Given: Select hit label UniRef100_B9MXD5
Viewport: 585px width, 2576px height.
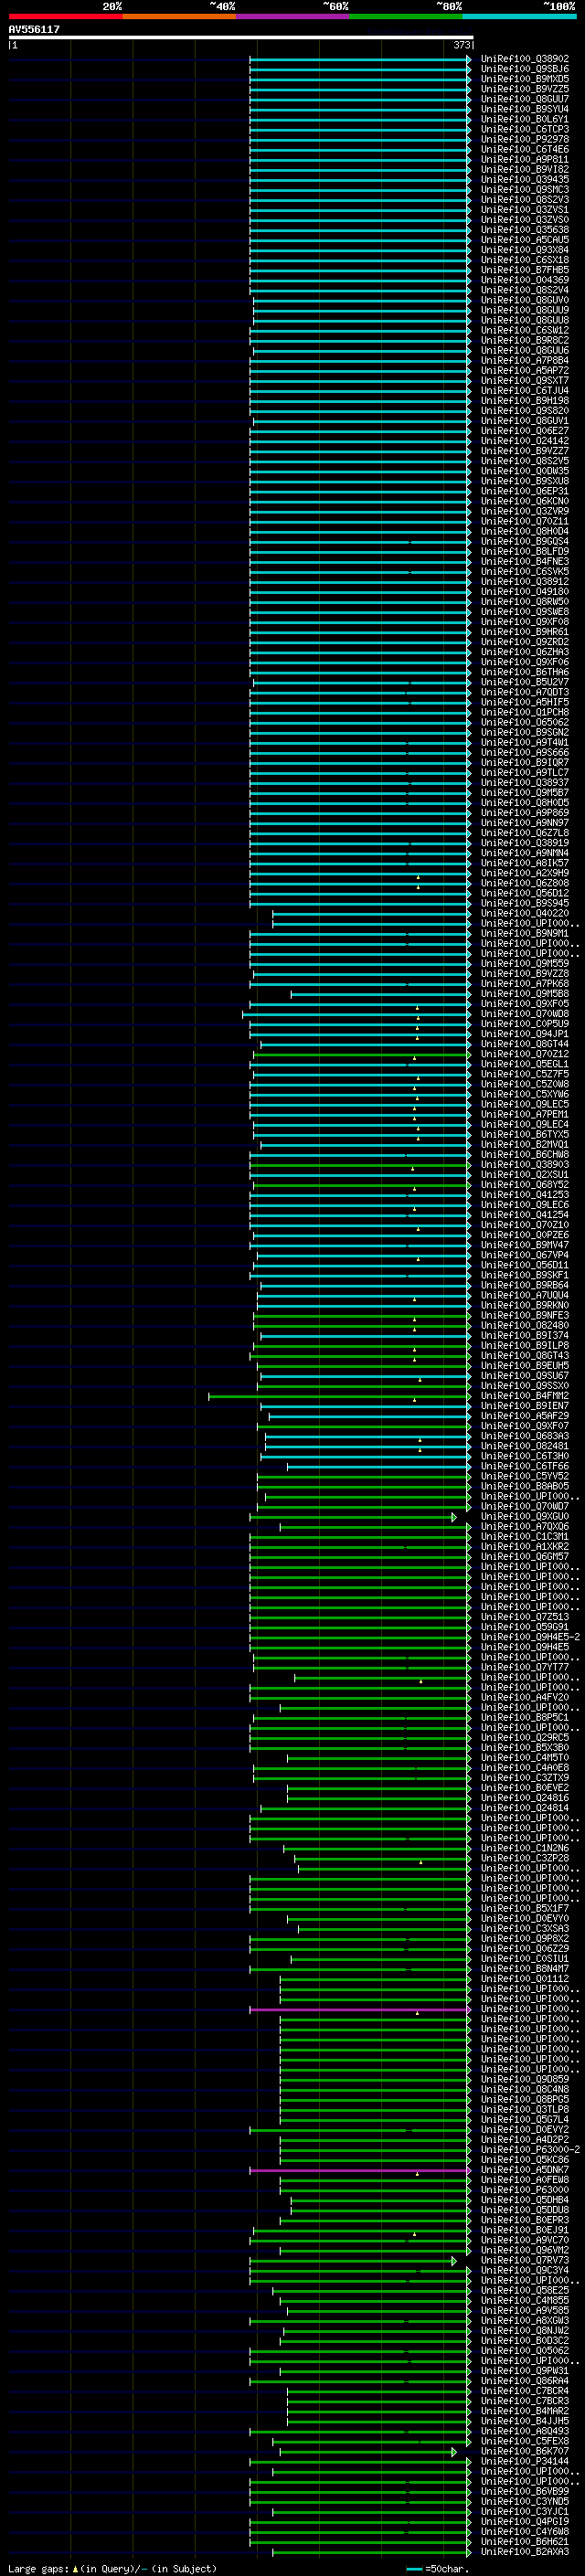Looking at the screenshot, I should (524, 79).
